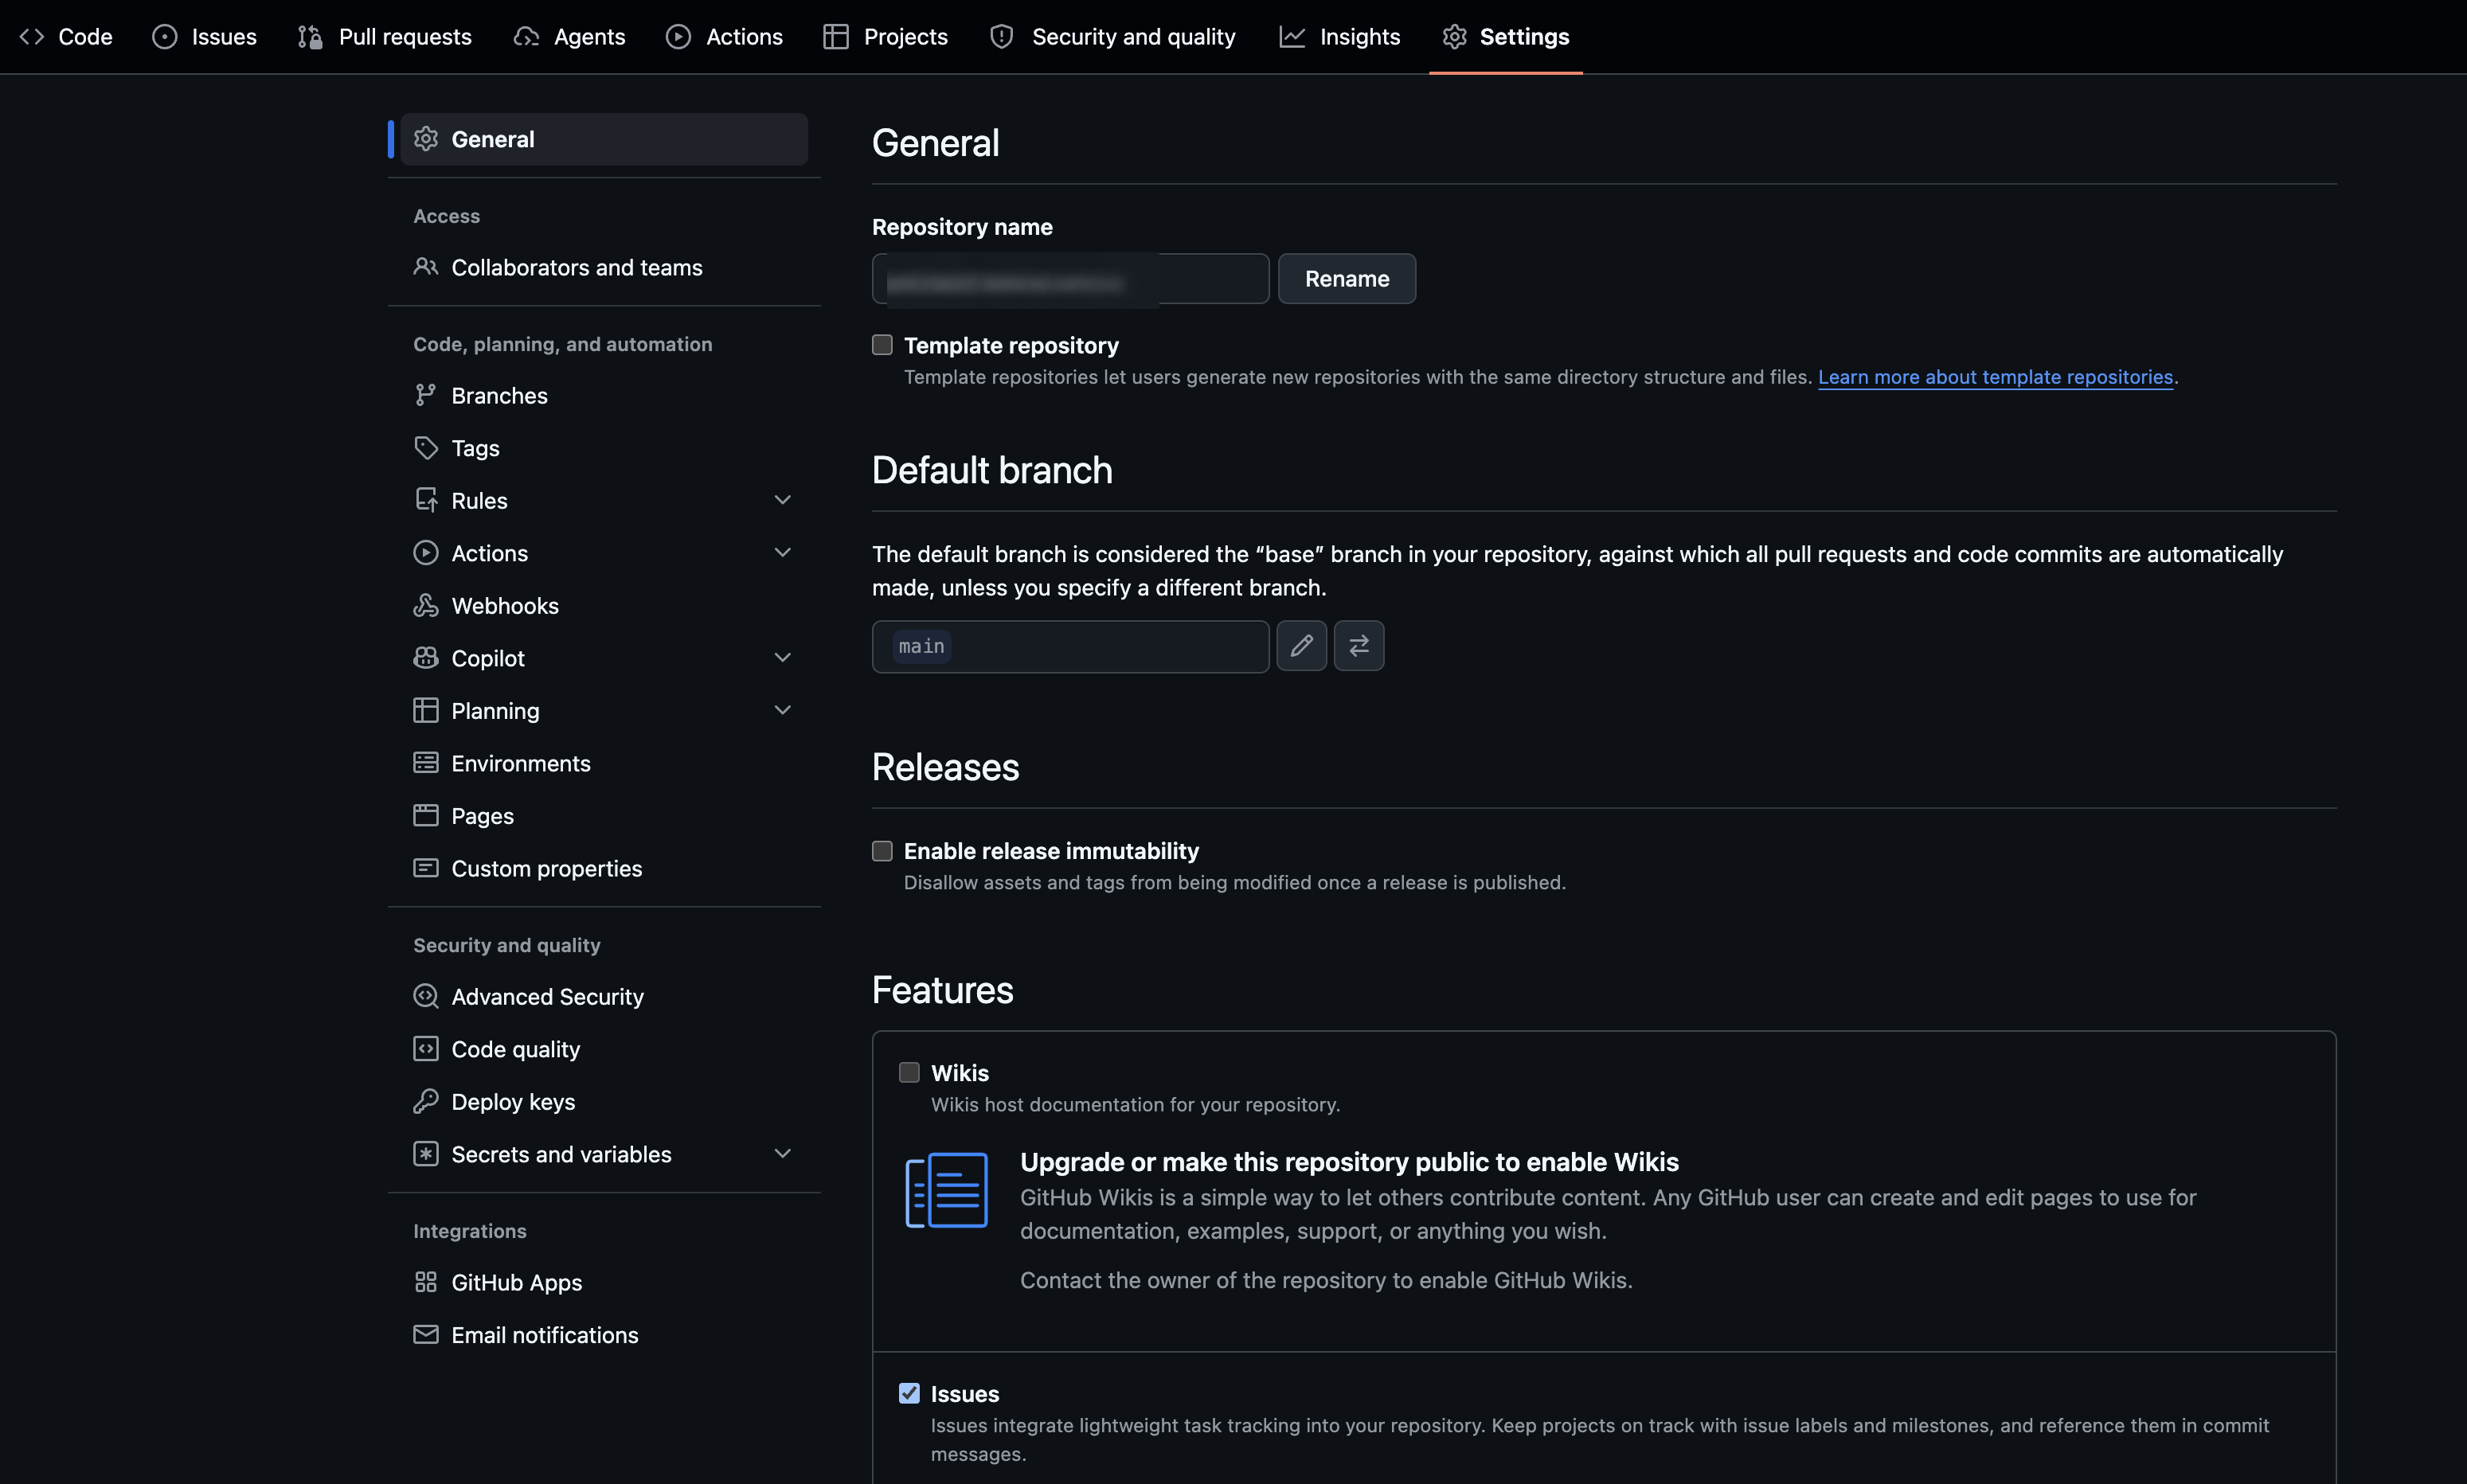Open GitHub Apps settings
The height and width of the screenshot is (1484, 2467).
click(604, 1282)
